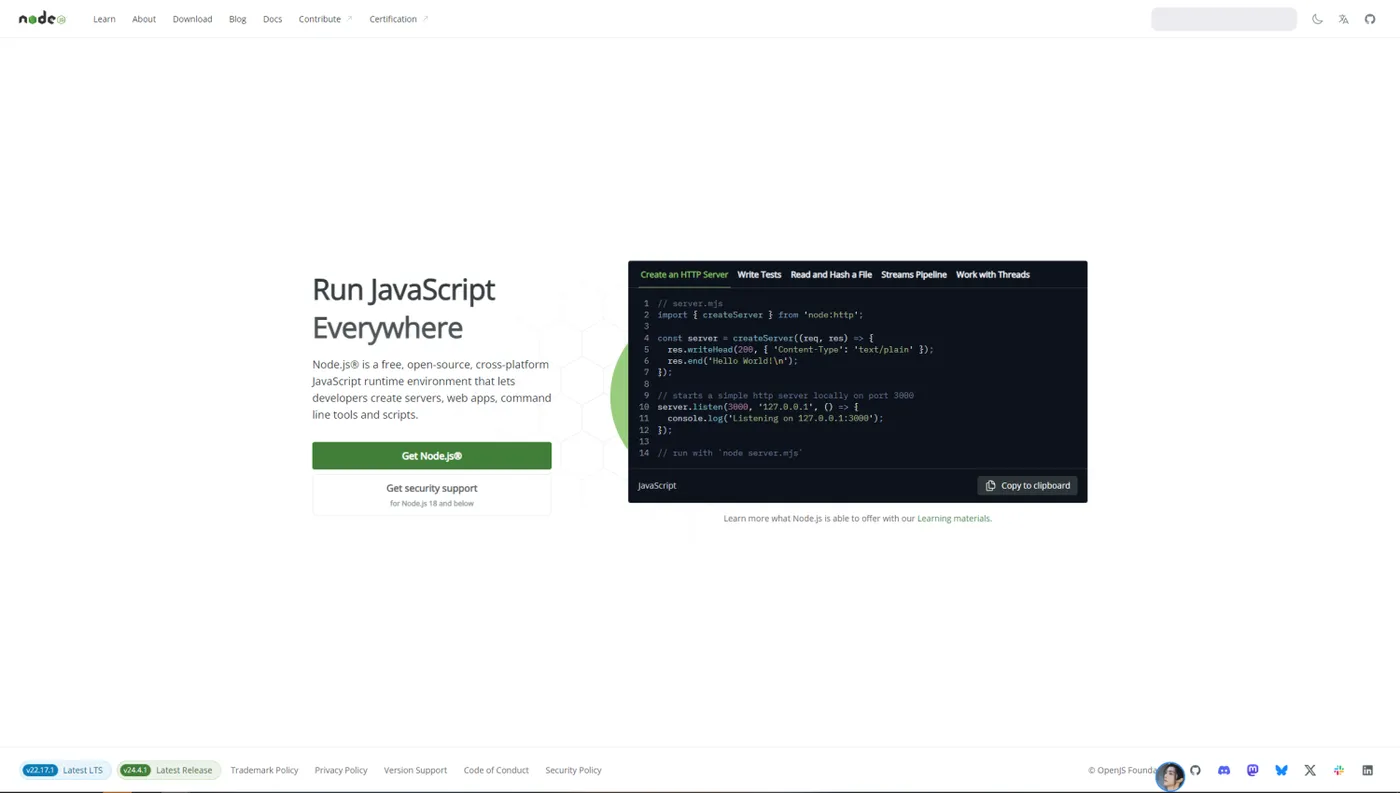The width and height of the screenshot is (1400, 793).
Task: Open the Learn menu item
Action: [104, 19]
